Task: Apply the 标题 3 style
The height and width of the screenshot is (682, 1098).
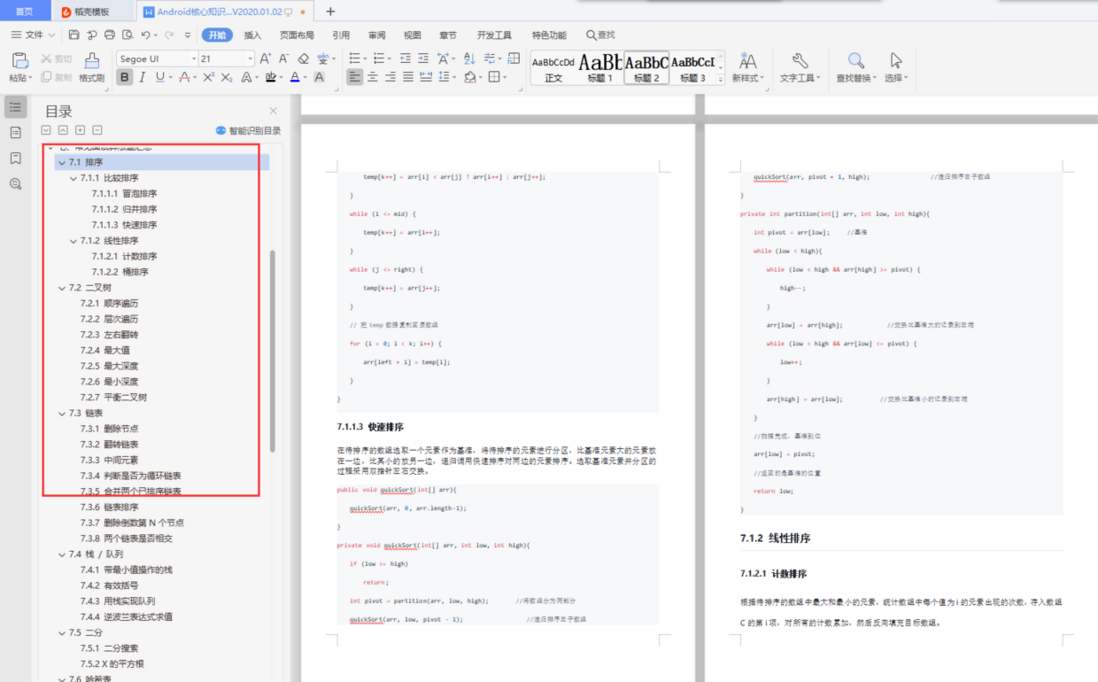Action: click(693, 67)
